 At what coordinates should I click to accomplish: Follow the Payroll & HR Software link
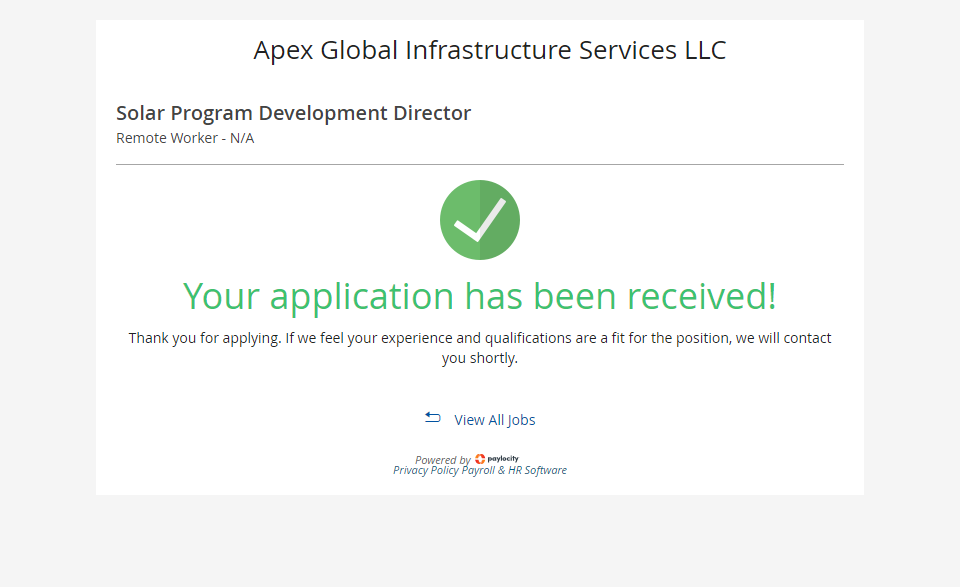[514, 470]
